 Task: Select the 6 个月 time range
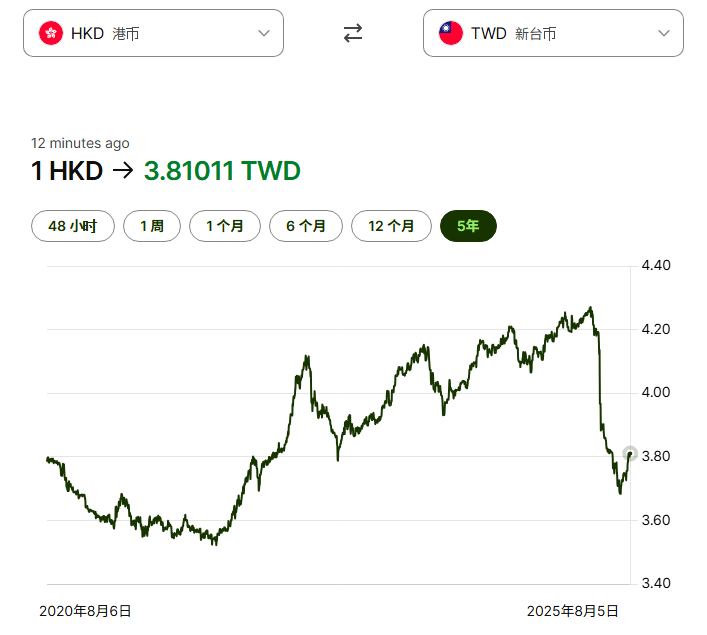coord(306,226)
